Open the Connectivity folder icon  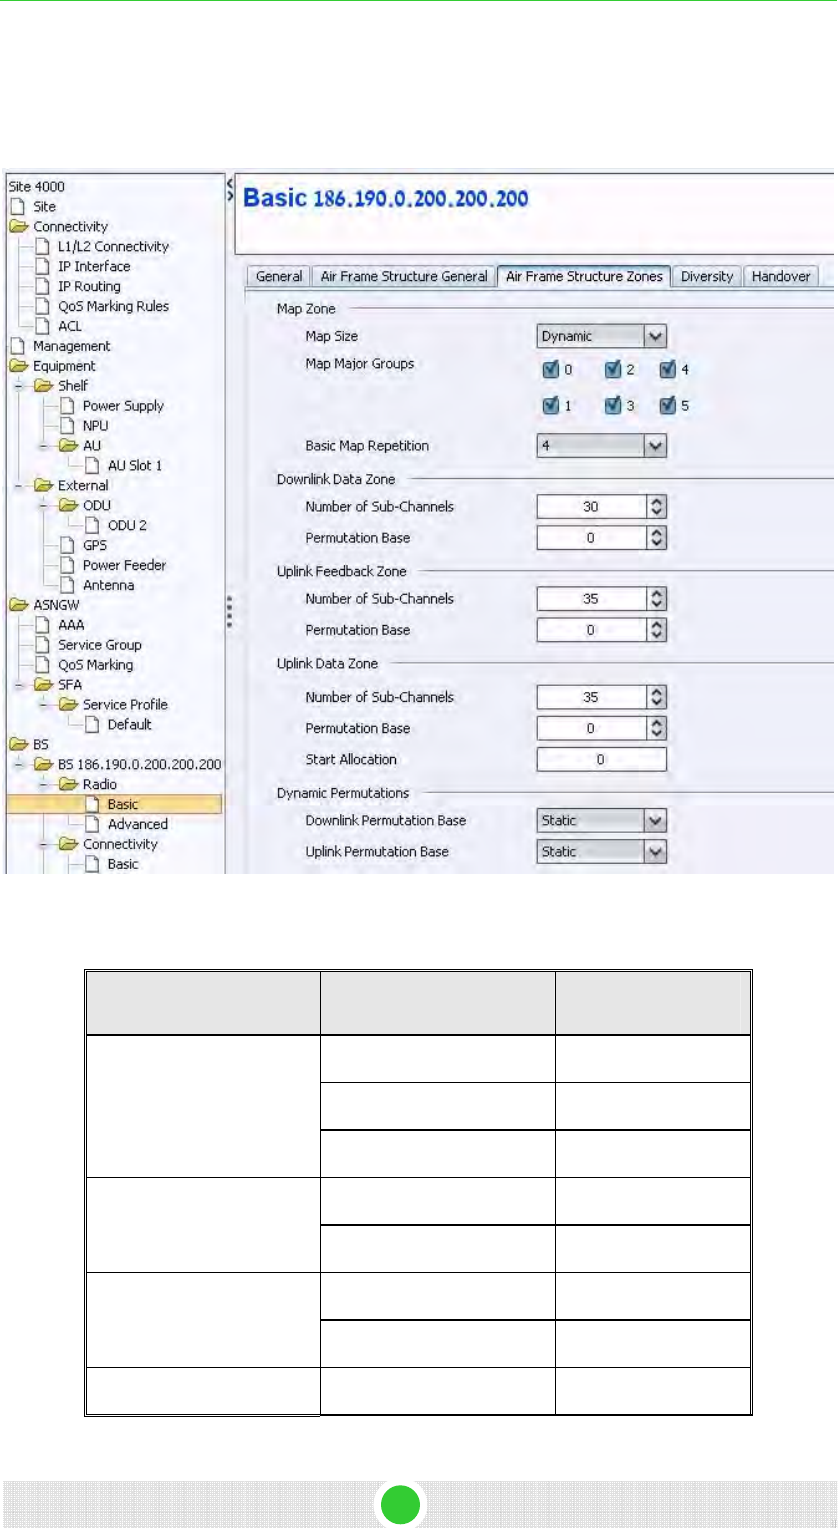19,227
